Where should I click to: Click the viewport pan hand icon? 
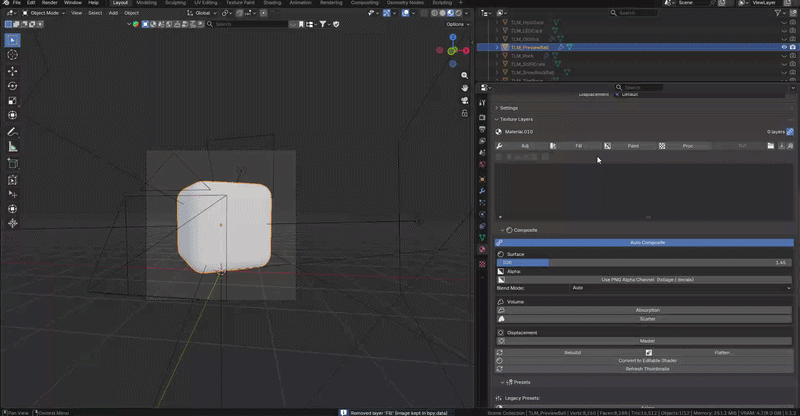[464, 88]
